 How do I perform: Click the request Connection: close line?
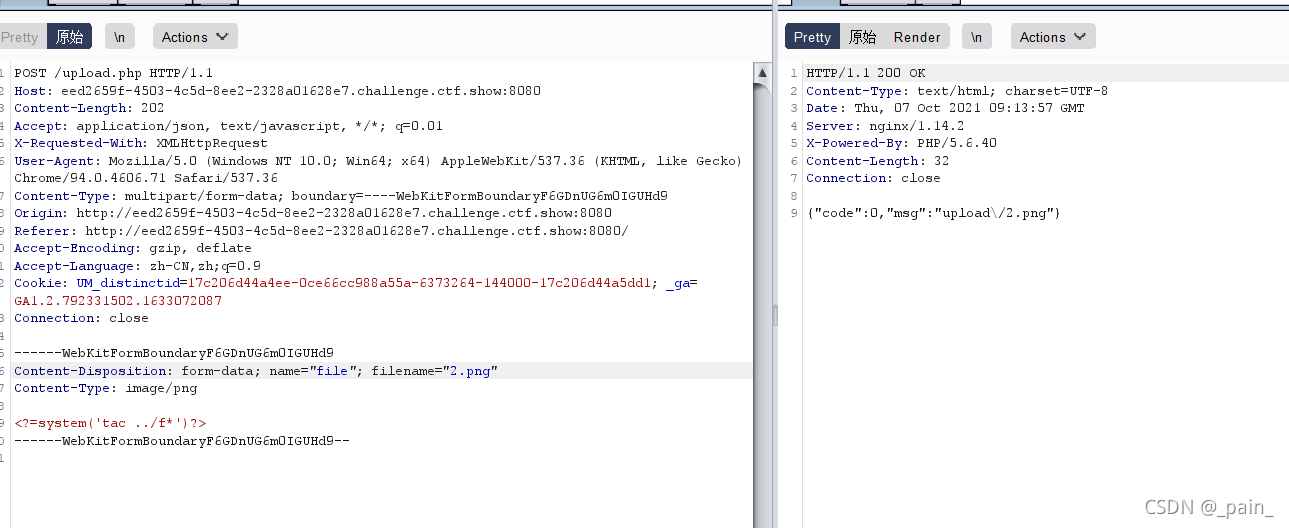(81, 318)
